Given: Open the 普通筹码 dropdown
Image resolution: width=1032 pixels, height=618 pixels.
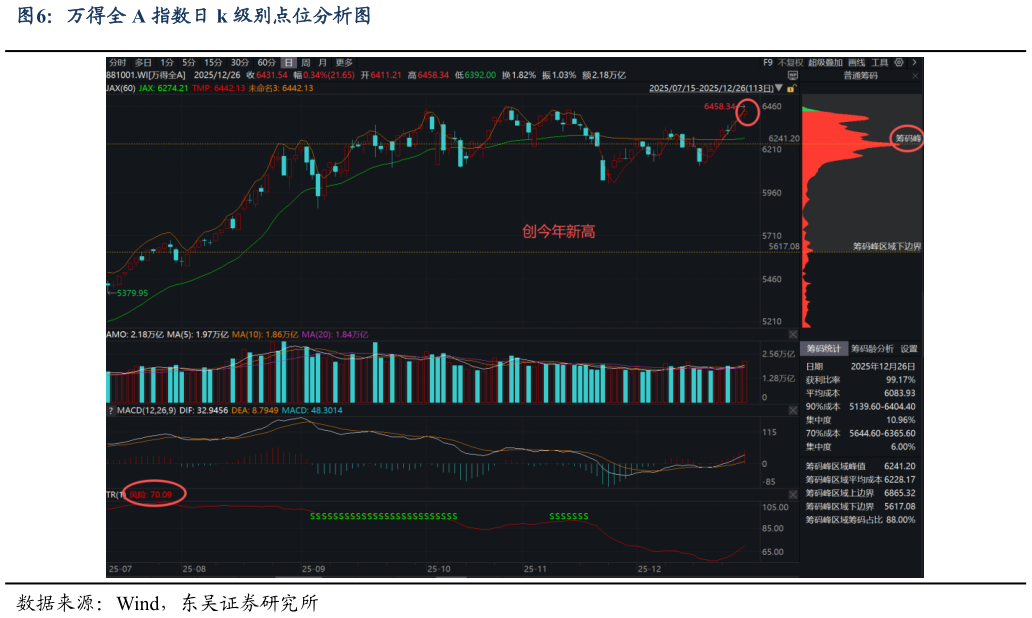Looking at the screenshot, I should point(860,75).
